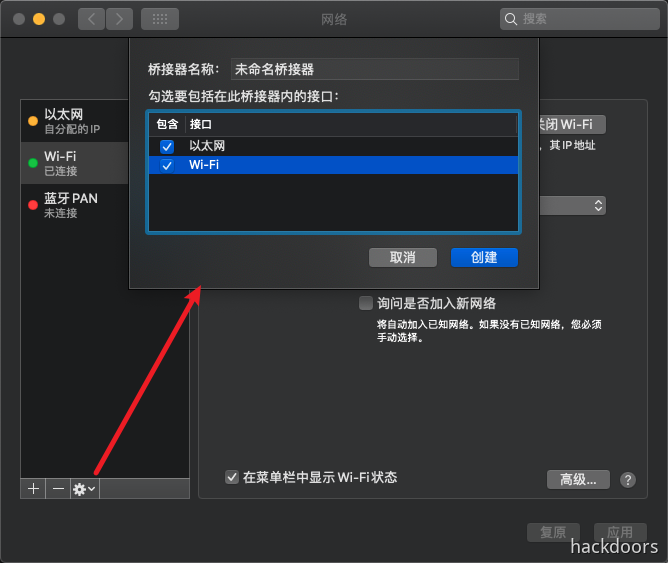Image resolution: width=668 pixels, height=563 pixels.
Task: Go forward with the right arrow toolbar button
Action: tap(119, 19)
